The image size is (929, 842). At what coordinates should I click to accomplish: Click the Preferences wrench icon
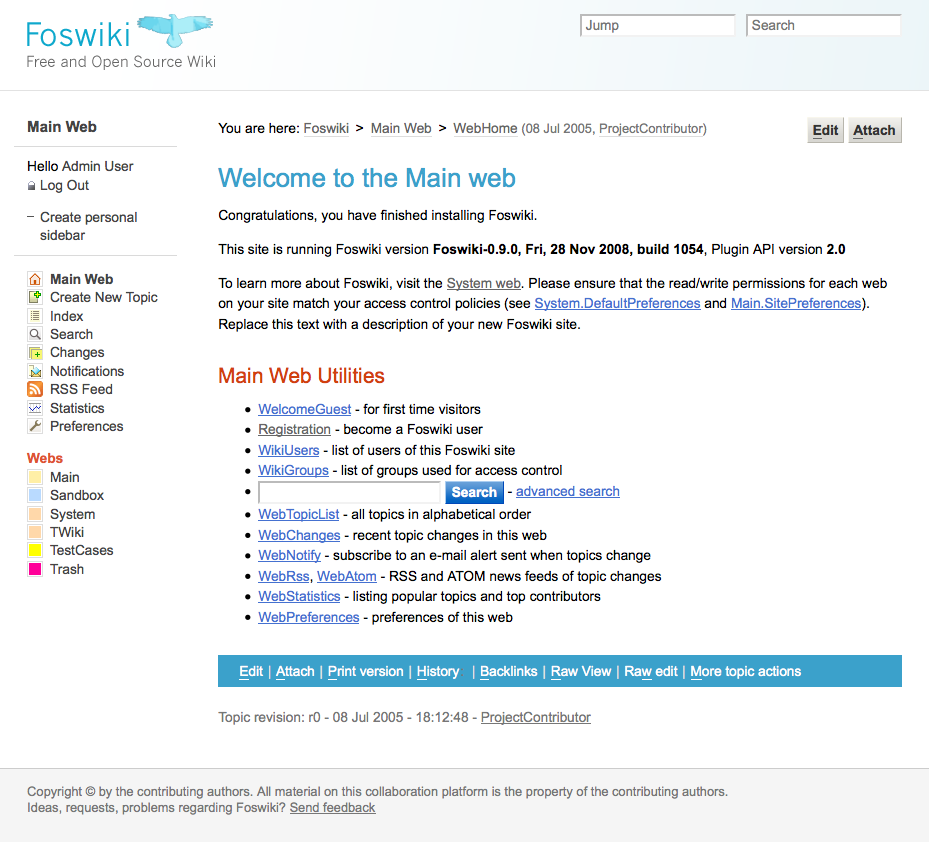[x=36, y=426]
